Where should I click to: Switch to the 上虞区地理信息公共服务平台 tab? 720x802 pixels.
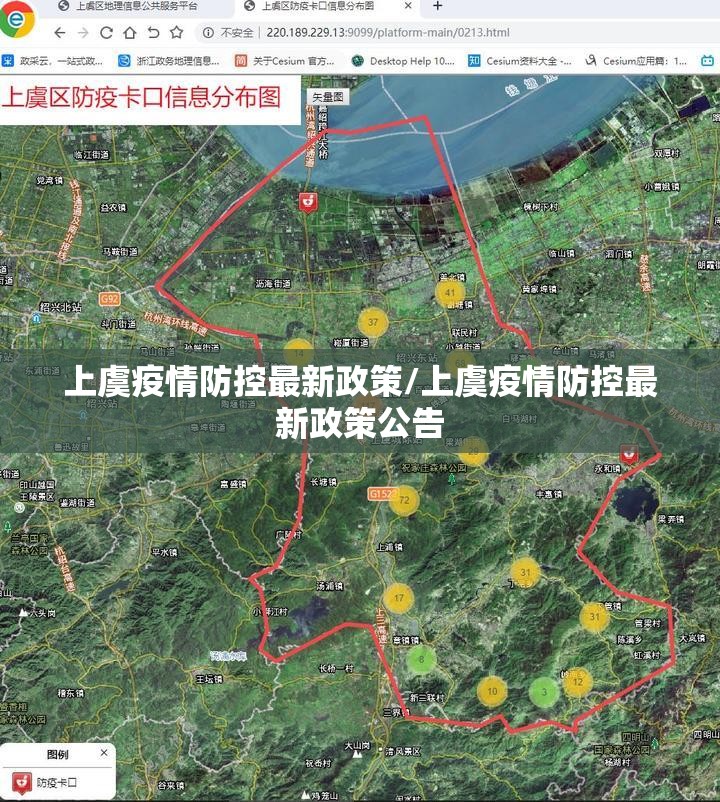click(x=130, y=7)
